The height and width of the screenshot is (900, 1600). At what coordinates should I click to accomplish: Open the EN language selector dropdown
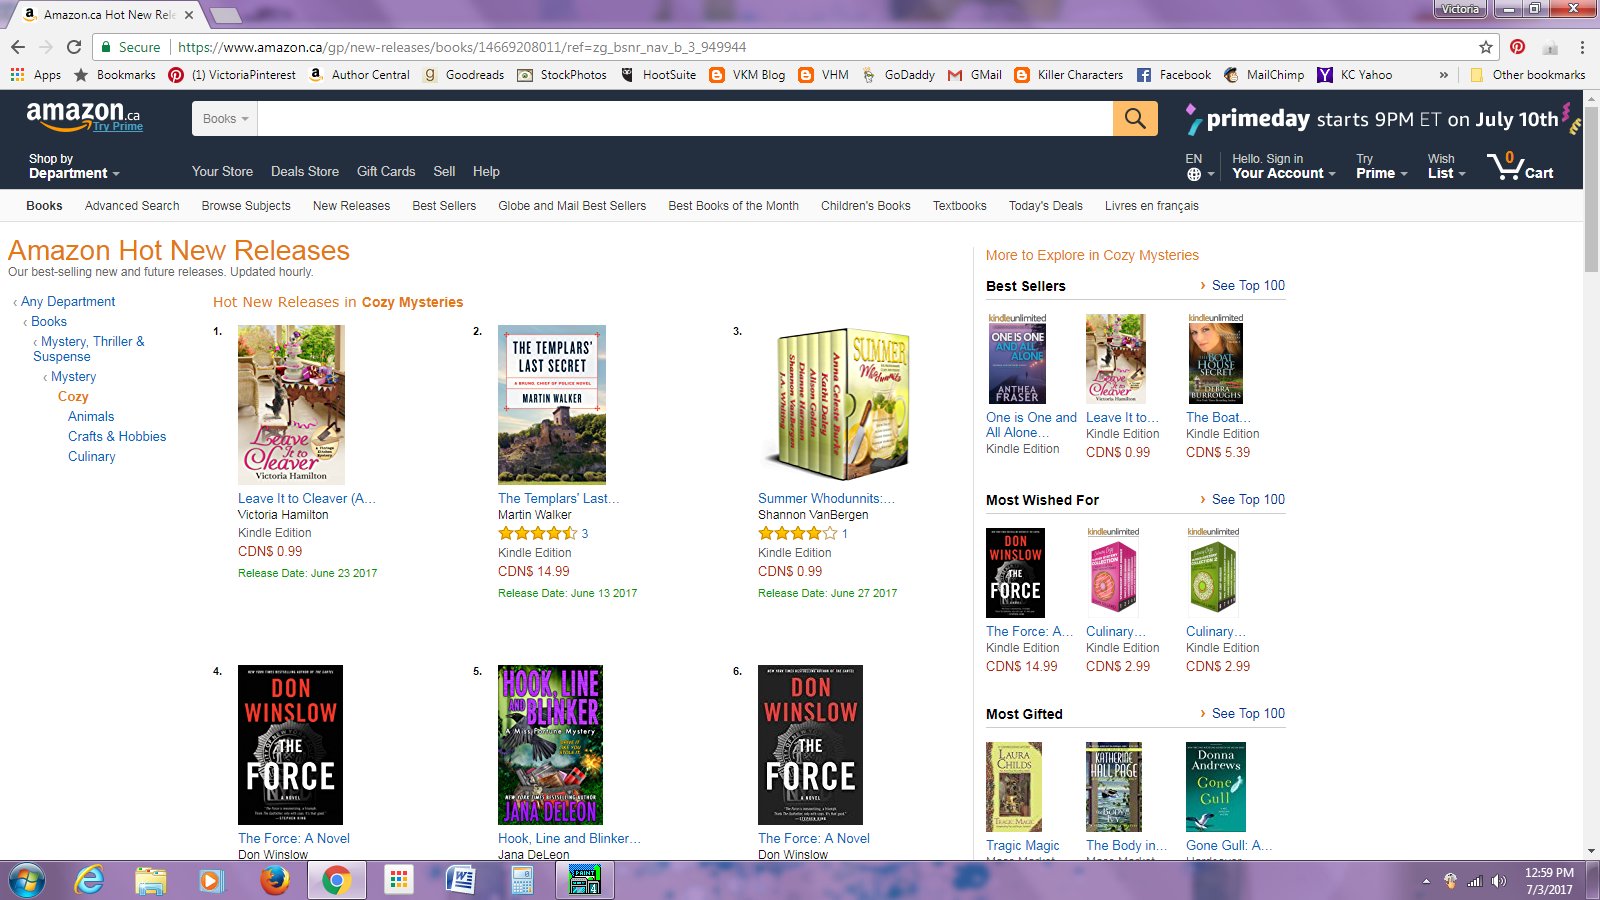pos(1199,166)
